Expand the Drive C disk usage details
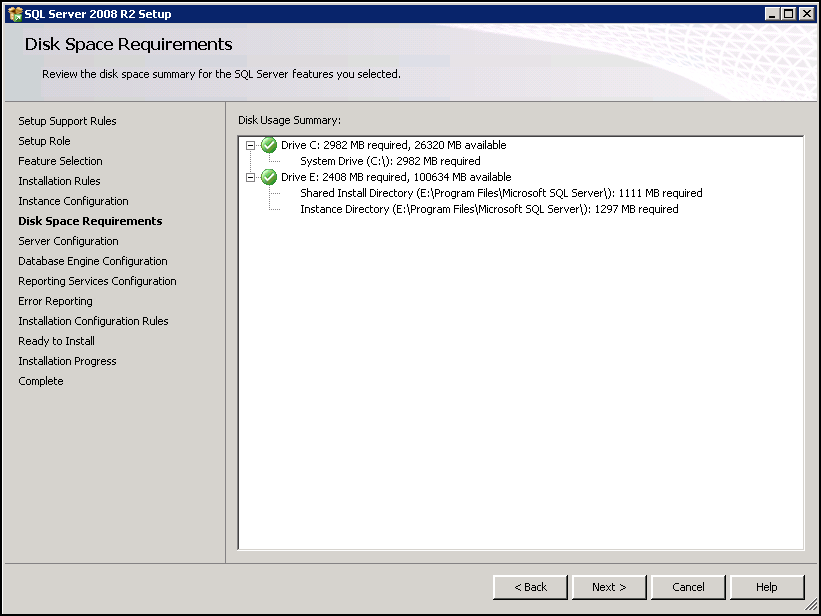821x616 pixels. pos(248,145)
